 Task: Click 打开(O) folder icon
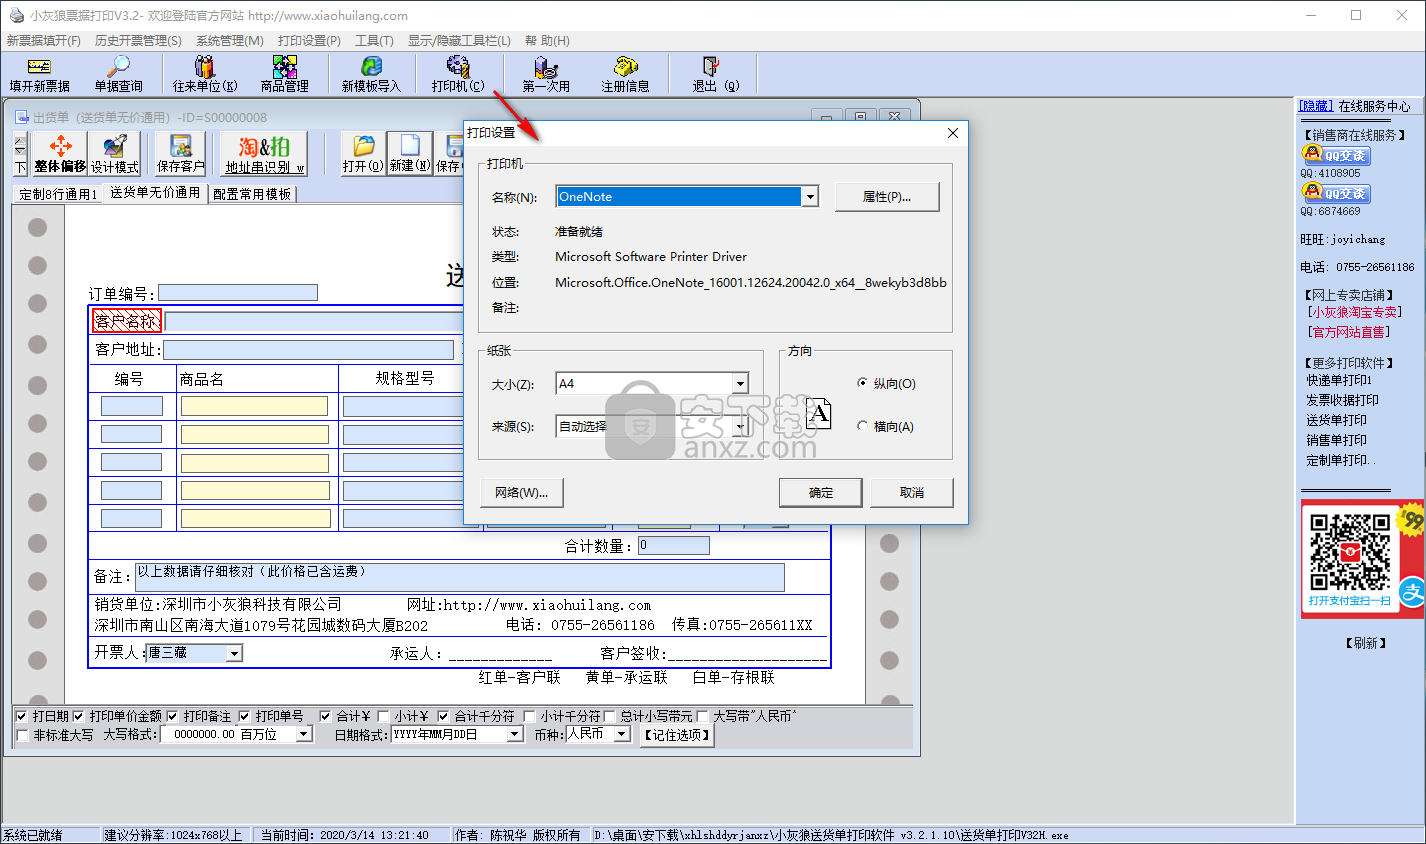(x=363, y=154)
